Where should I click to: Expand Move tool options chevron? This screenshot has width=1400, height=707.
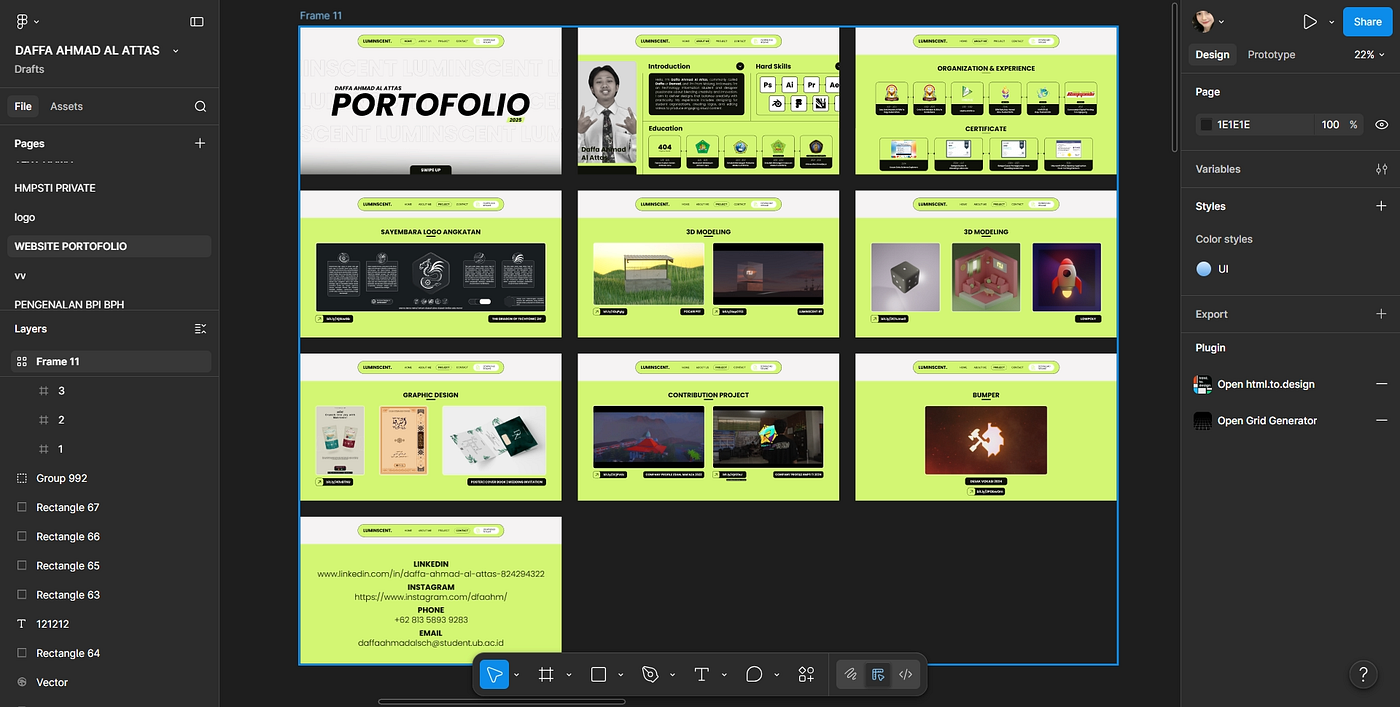click(x=516, y=675)
